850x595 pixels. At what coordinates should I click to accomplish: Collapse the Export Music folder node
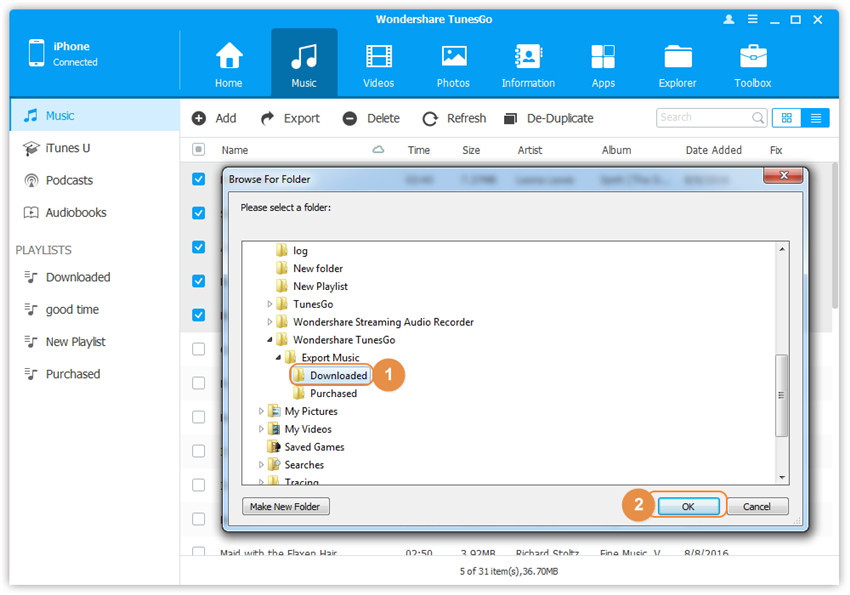[278, 358]
